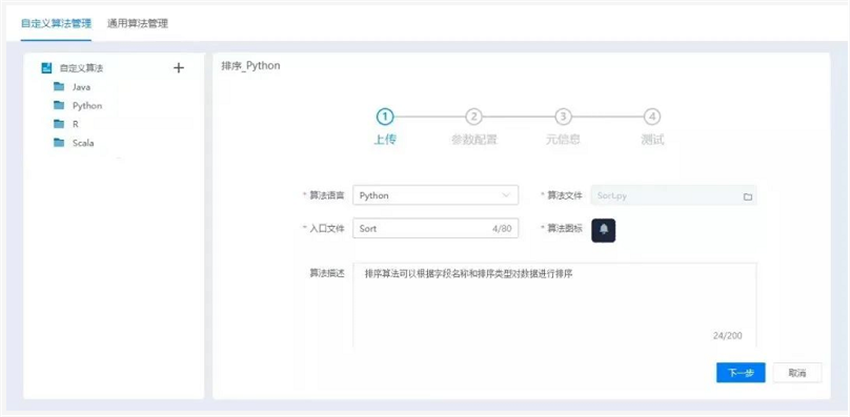Screen dimensions: 850x417
Task: Go to step 4 测试
Action: click(x=652, y=117)
